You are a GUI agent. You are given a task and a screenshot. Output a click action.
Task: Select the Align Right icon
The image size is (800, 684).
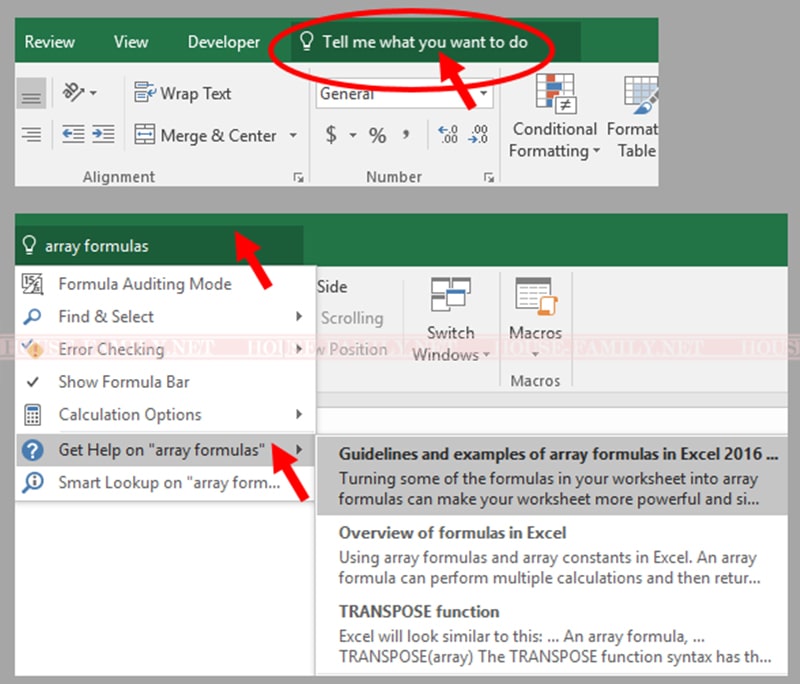[x=32, y=135]
